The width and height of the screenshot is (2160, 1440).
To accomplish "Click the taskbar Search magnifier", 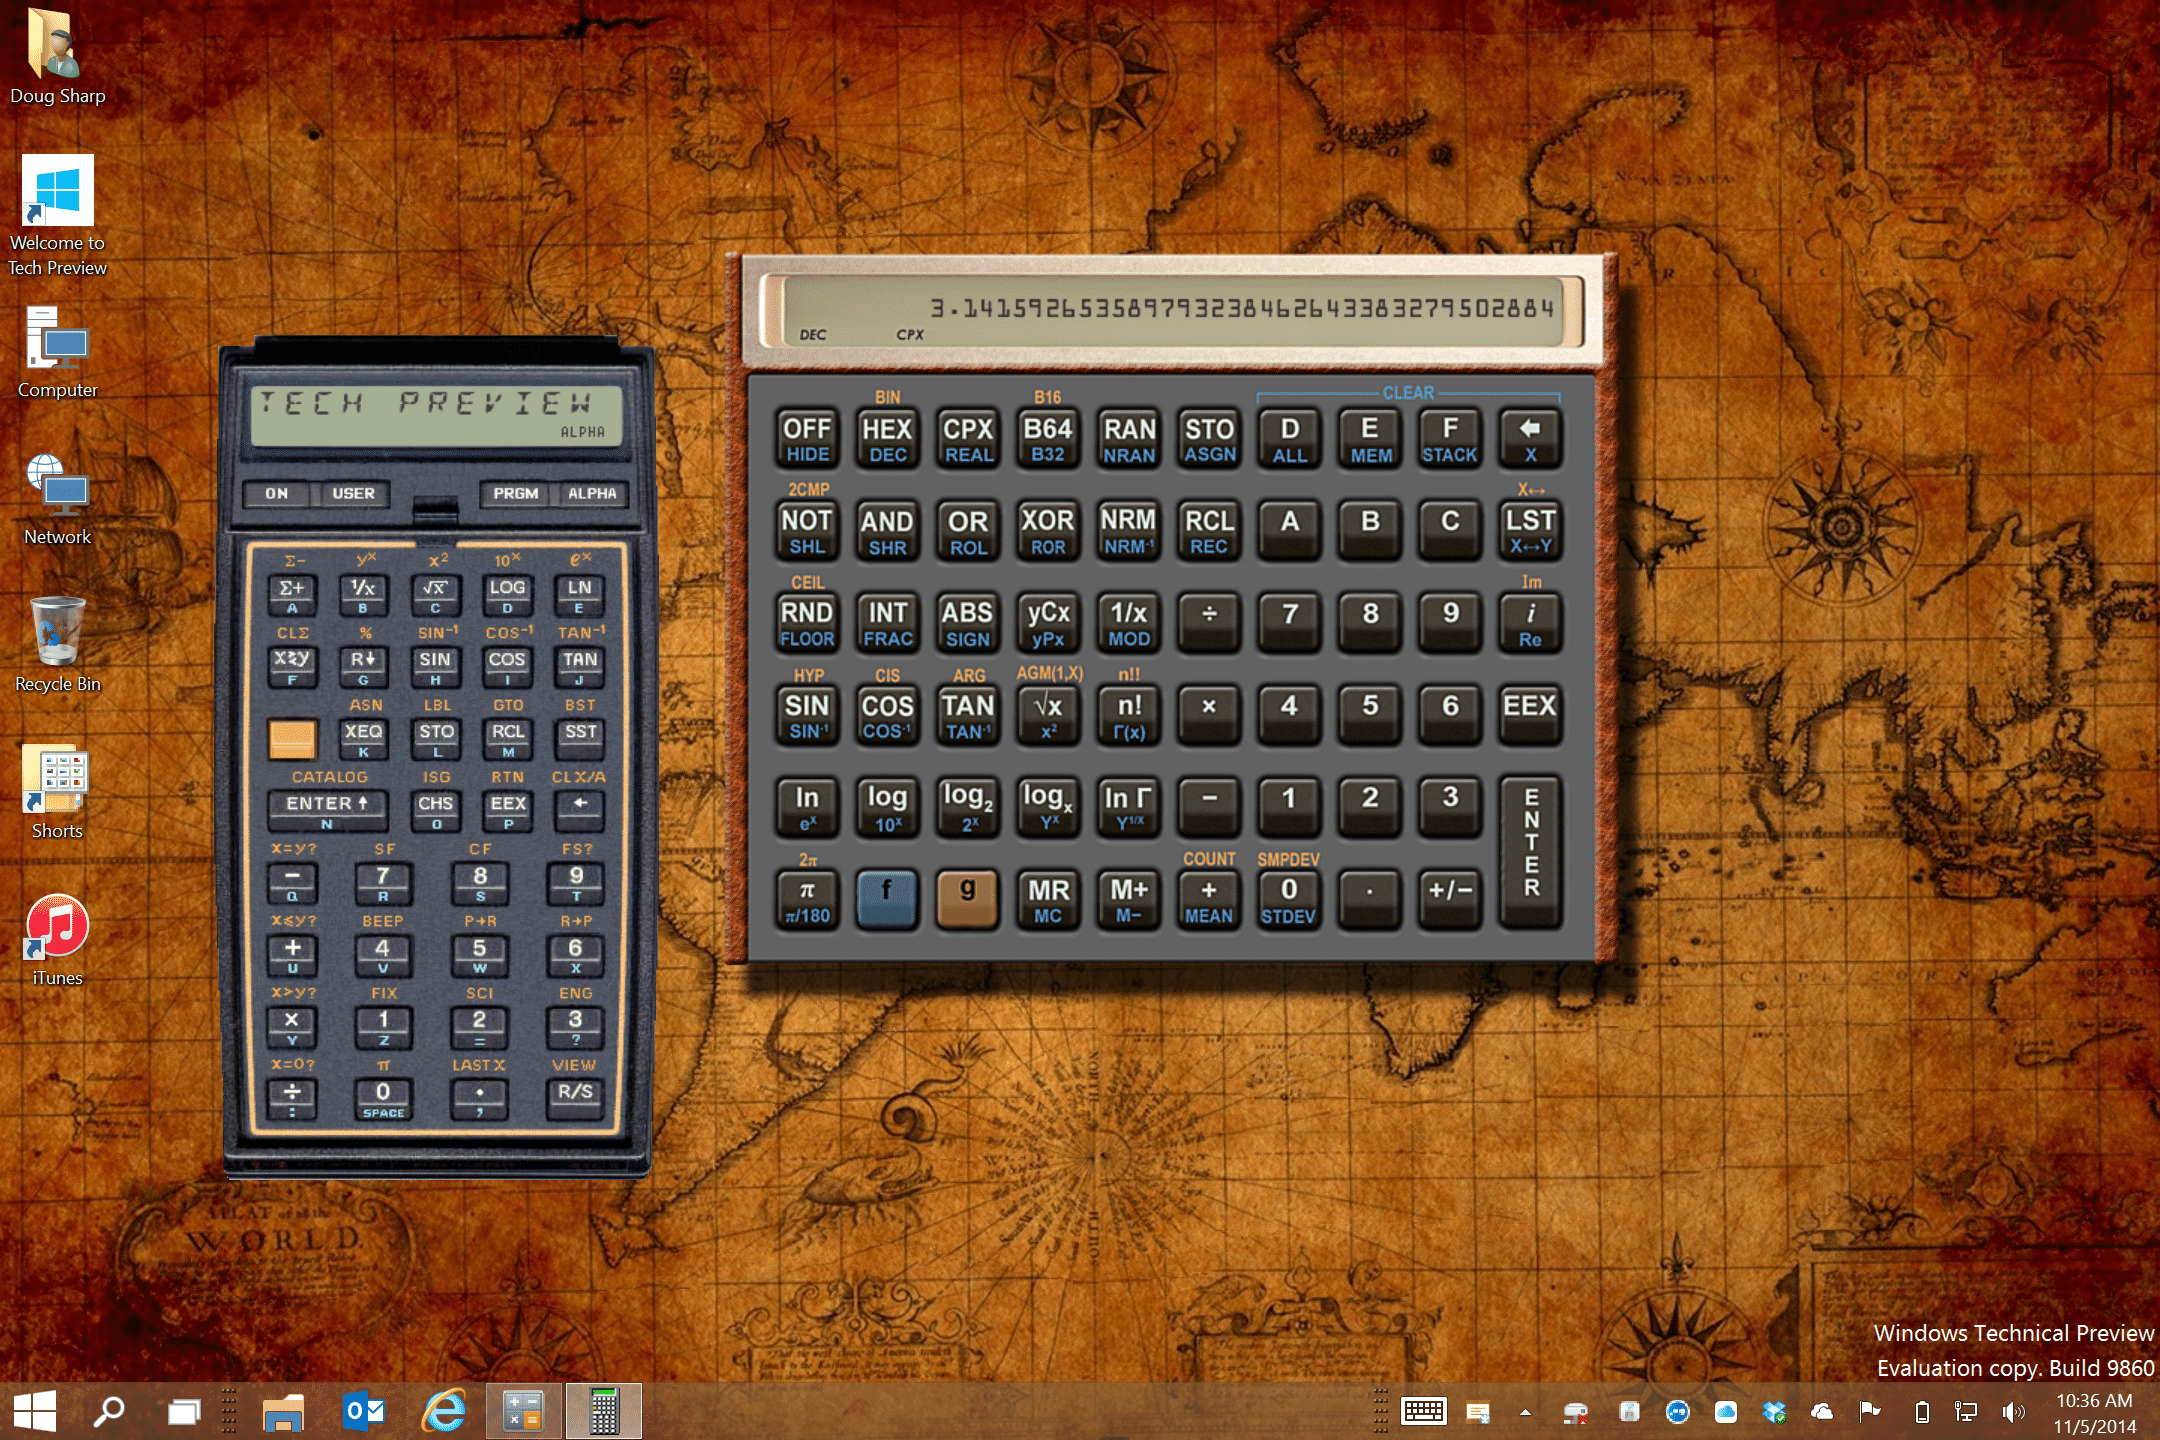I will pyautogui.click(x=108, y=1411).
